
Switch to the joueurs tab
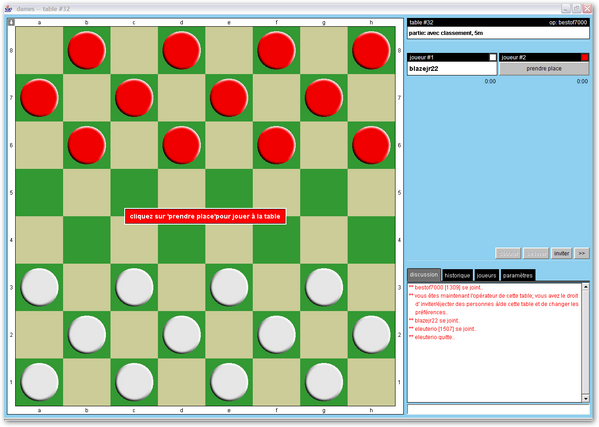click(486, 275)
